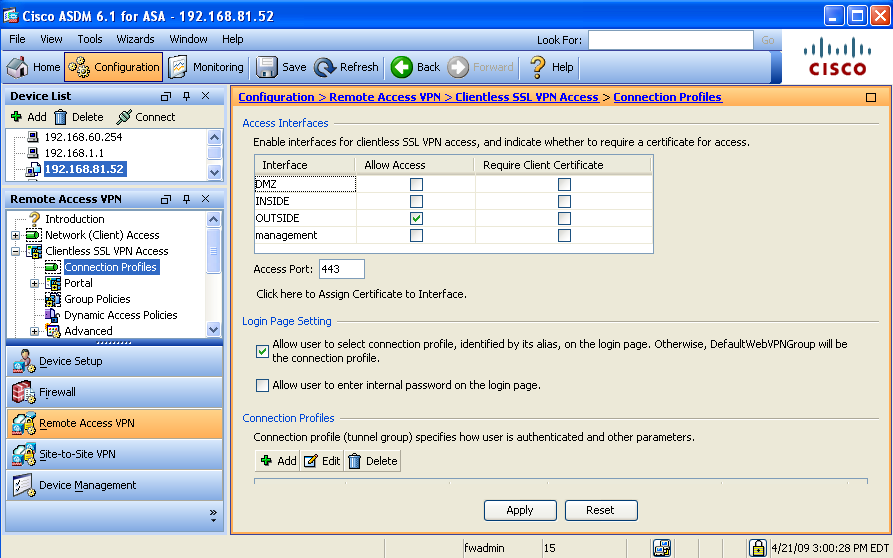This screenshot has height=558, width=893.
Task: Open the File menu
Action: click(17, 39)
